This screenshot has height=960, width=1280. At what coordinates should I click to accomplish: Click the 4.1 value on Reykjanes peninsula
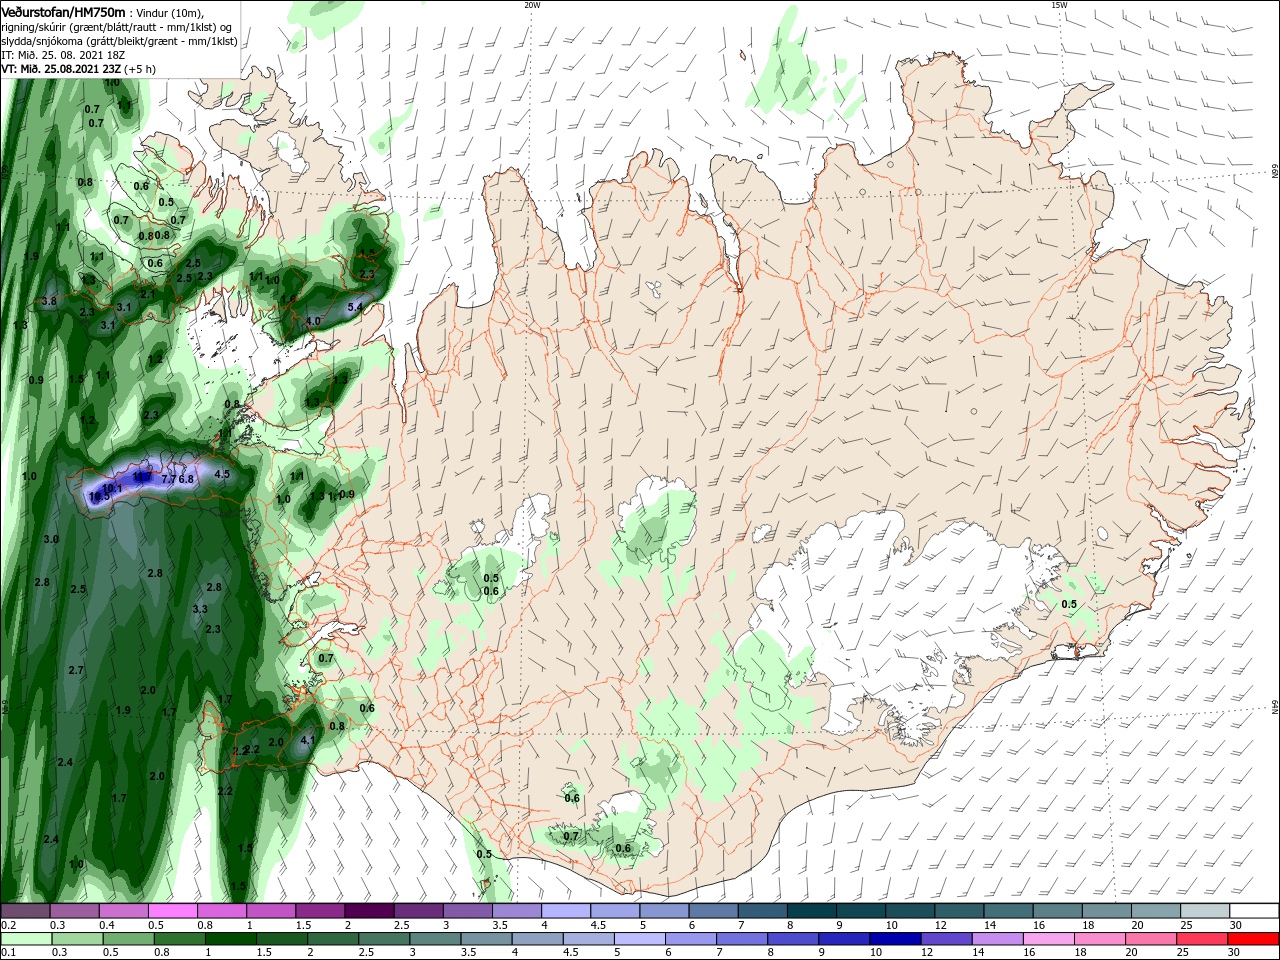pyautogui.click(x=308, y=741)
